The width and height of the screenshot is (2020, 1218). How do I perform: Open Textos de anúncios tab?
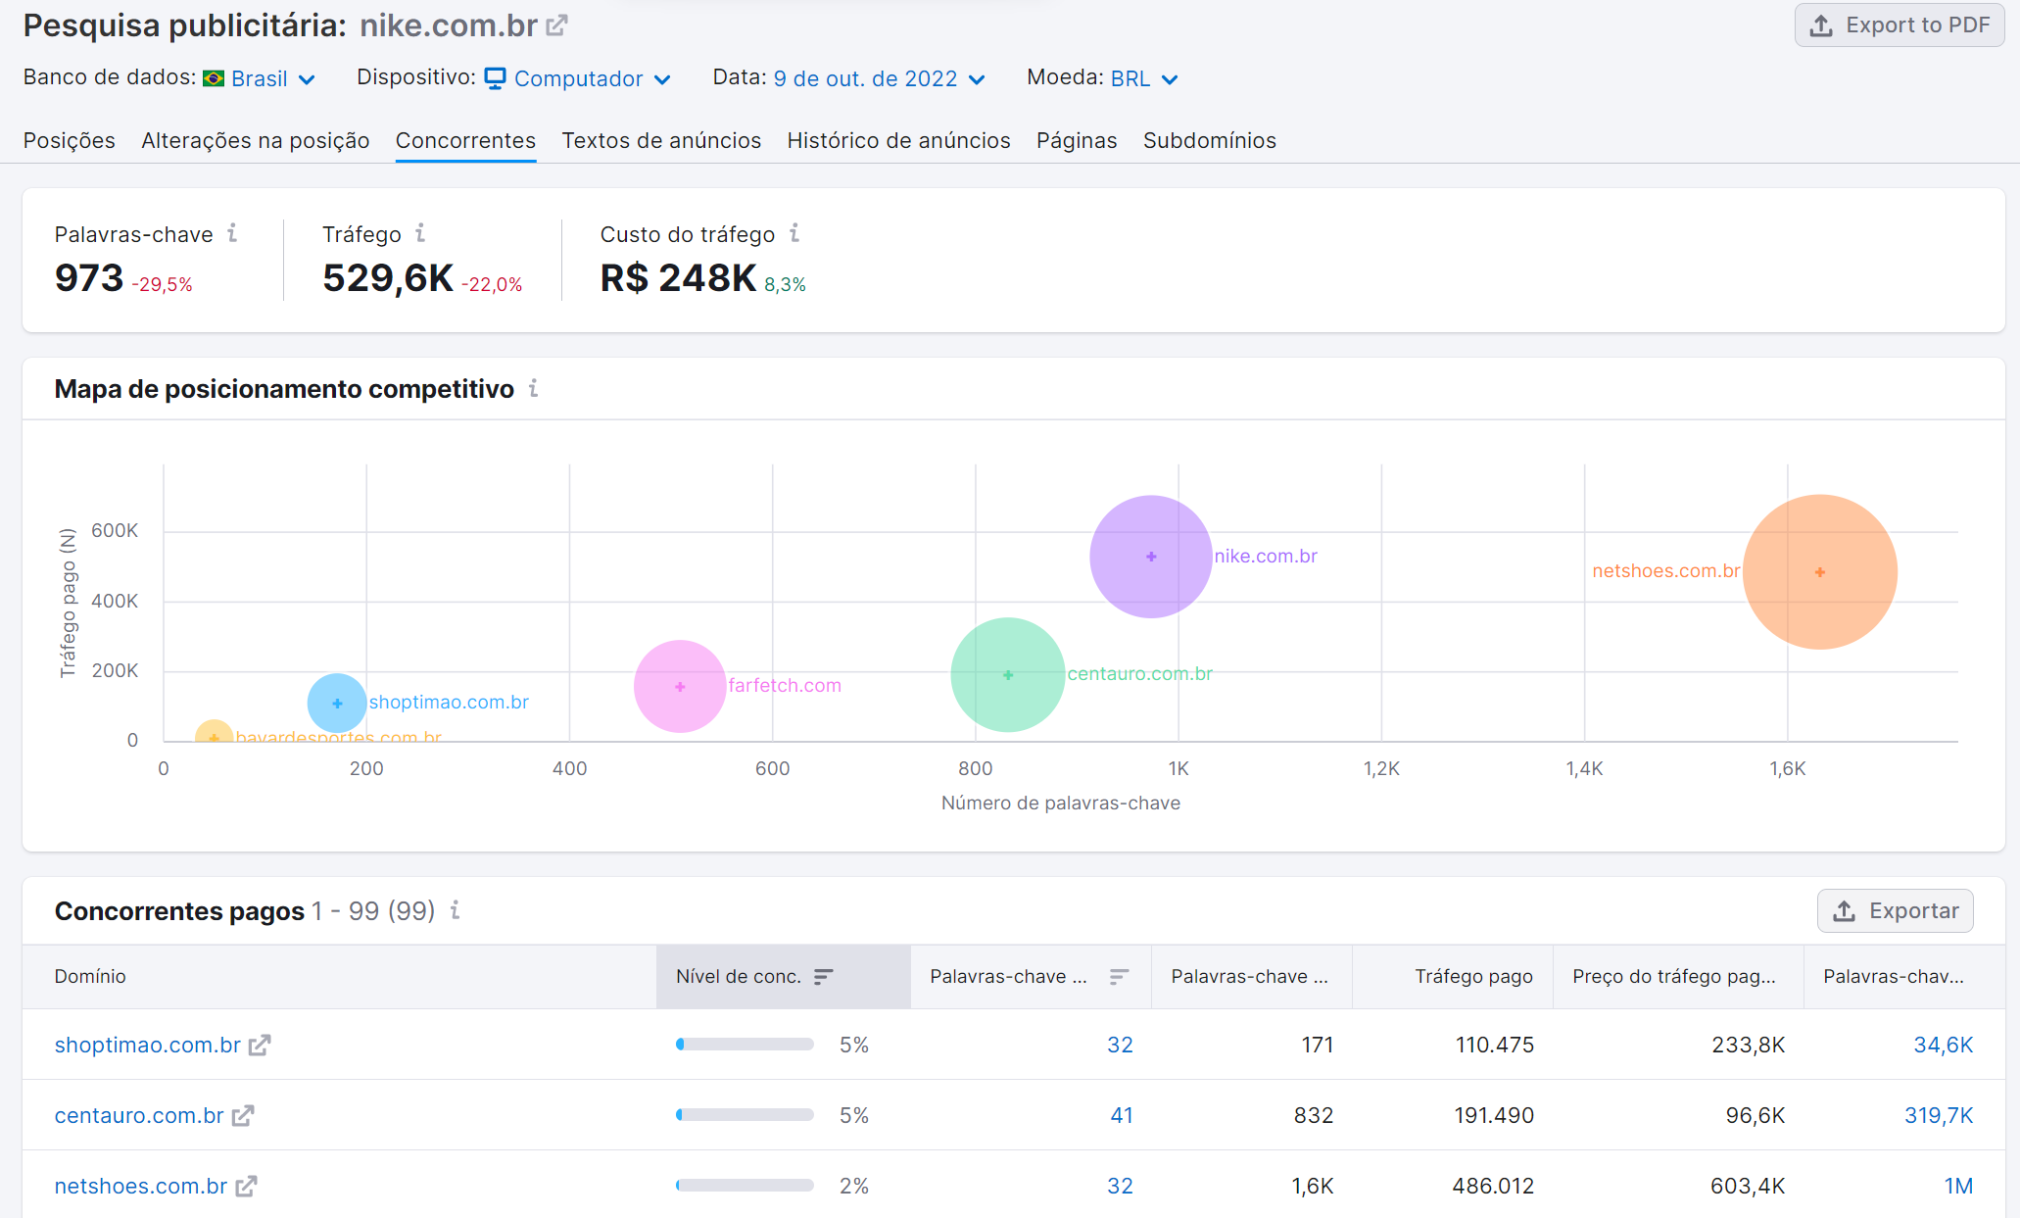pos(661,140)
